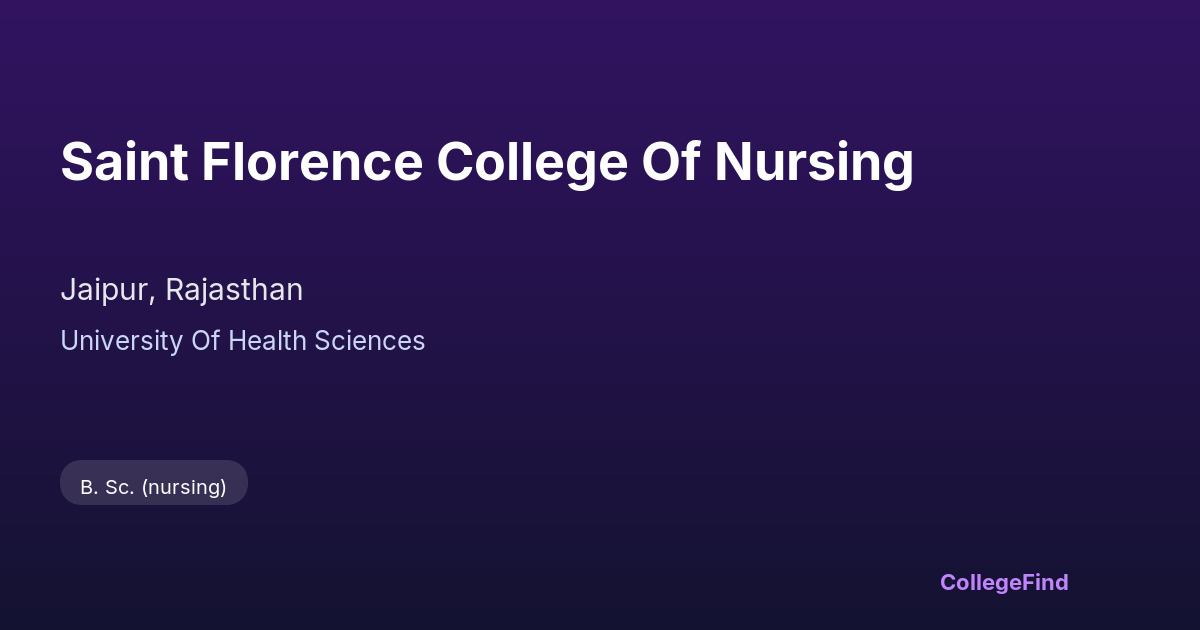Click the "College" part of CollegeFind logo
The image size is (1200, 630).
click(x=980, y=582)
